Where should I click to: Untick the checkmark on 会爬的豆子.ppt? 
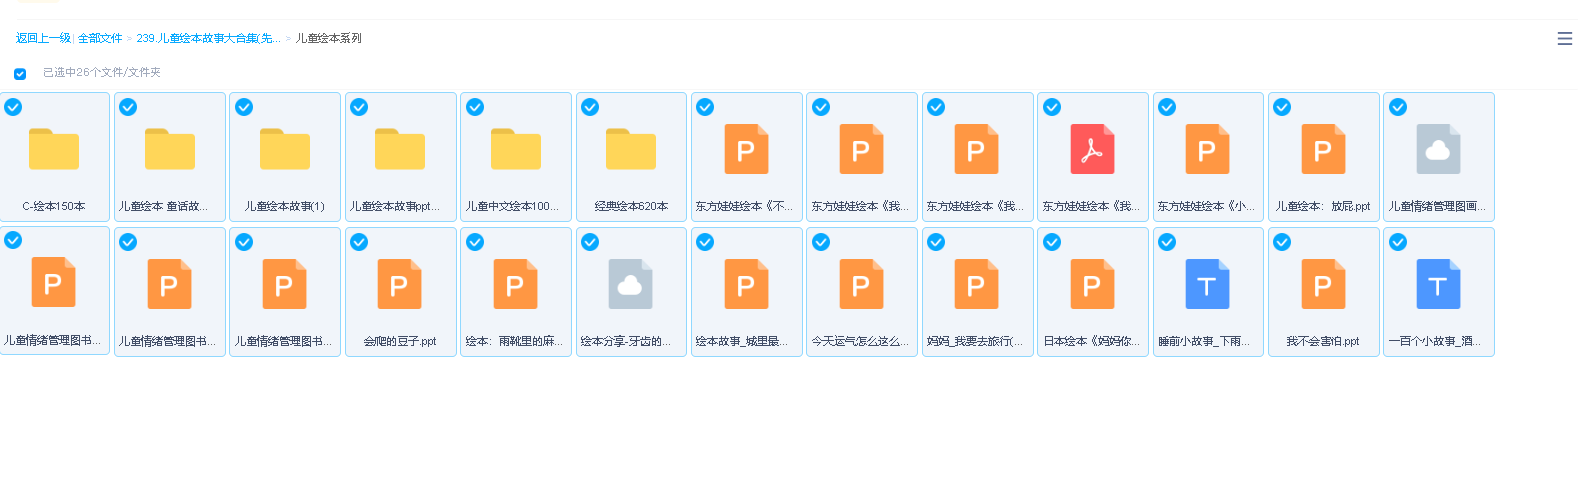(x=359, y=242)
